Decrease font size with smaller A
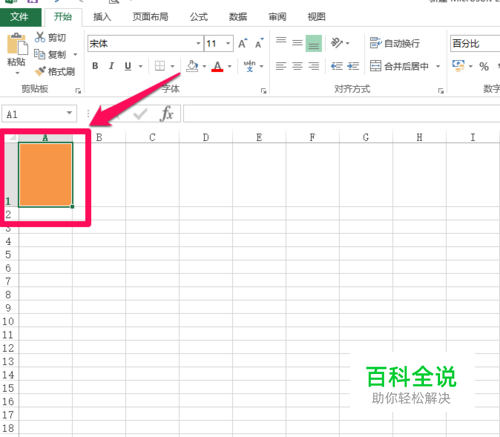 pos(259,43)
